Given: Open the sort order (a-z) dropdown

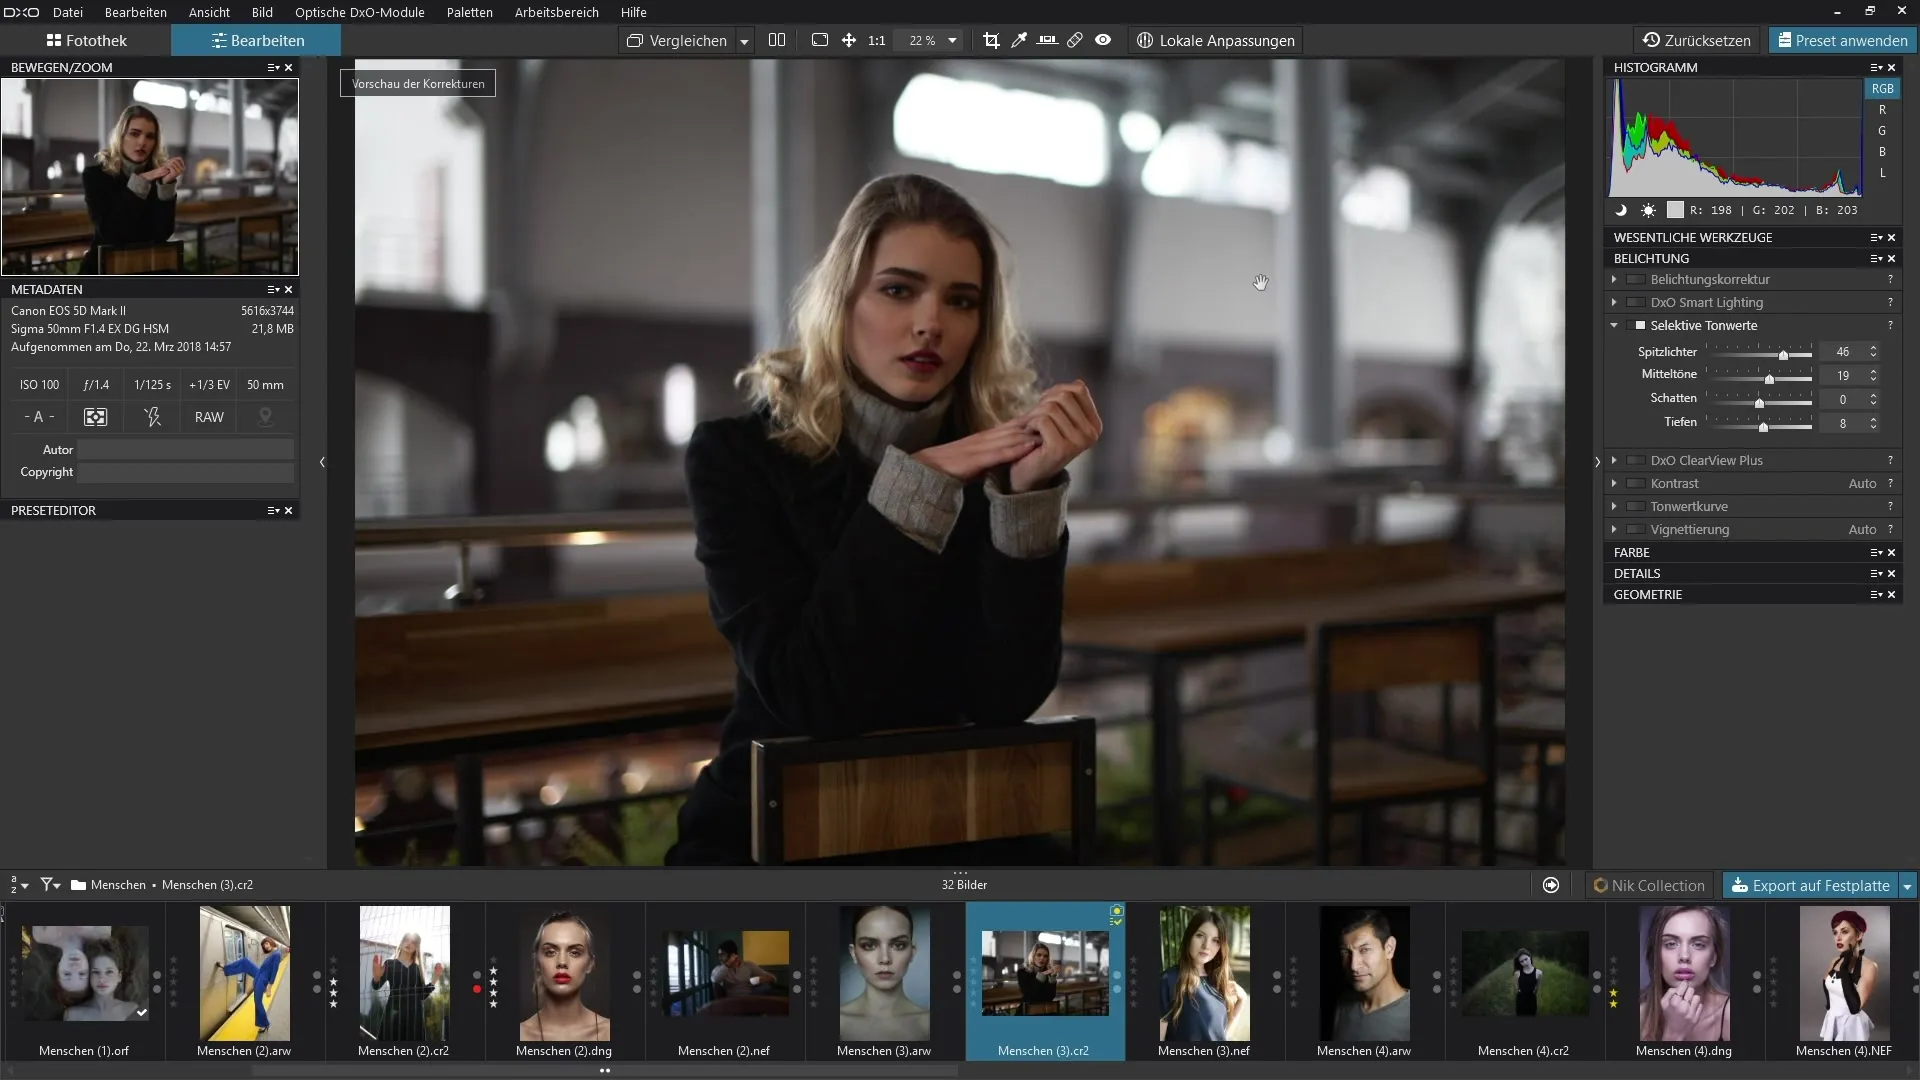Looking at the screenshot, I should [19, 885].
